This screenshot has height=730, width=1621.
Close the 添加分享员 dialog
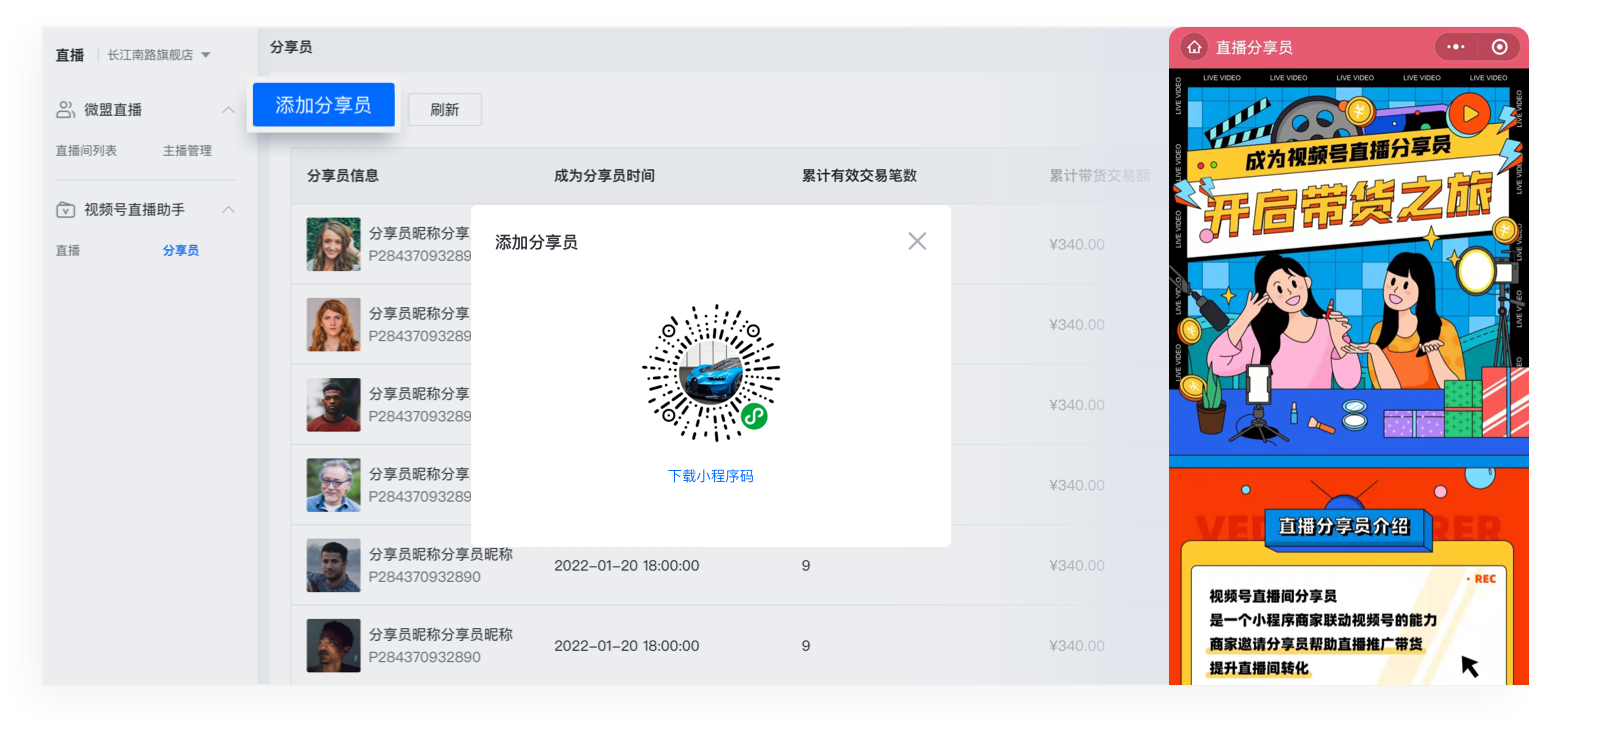[917, 241]
